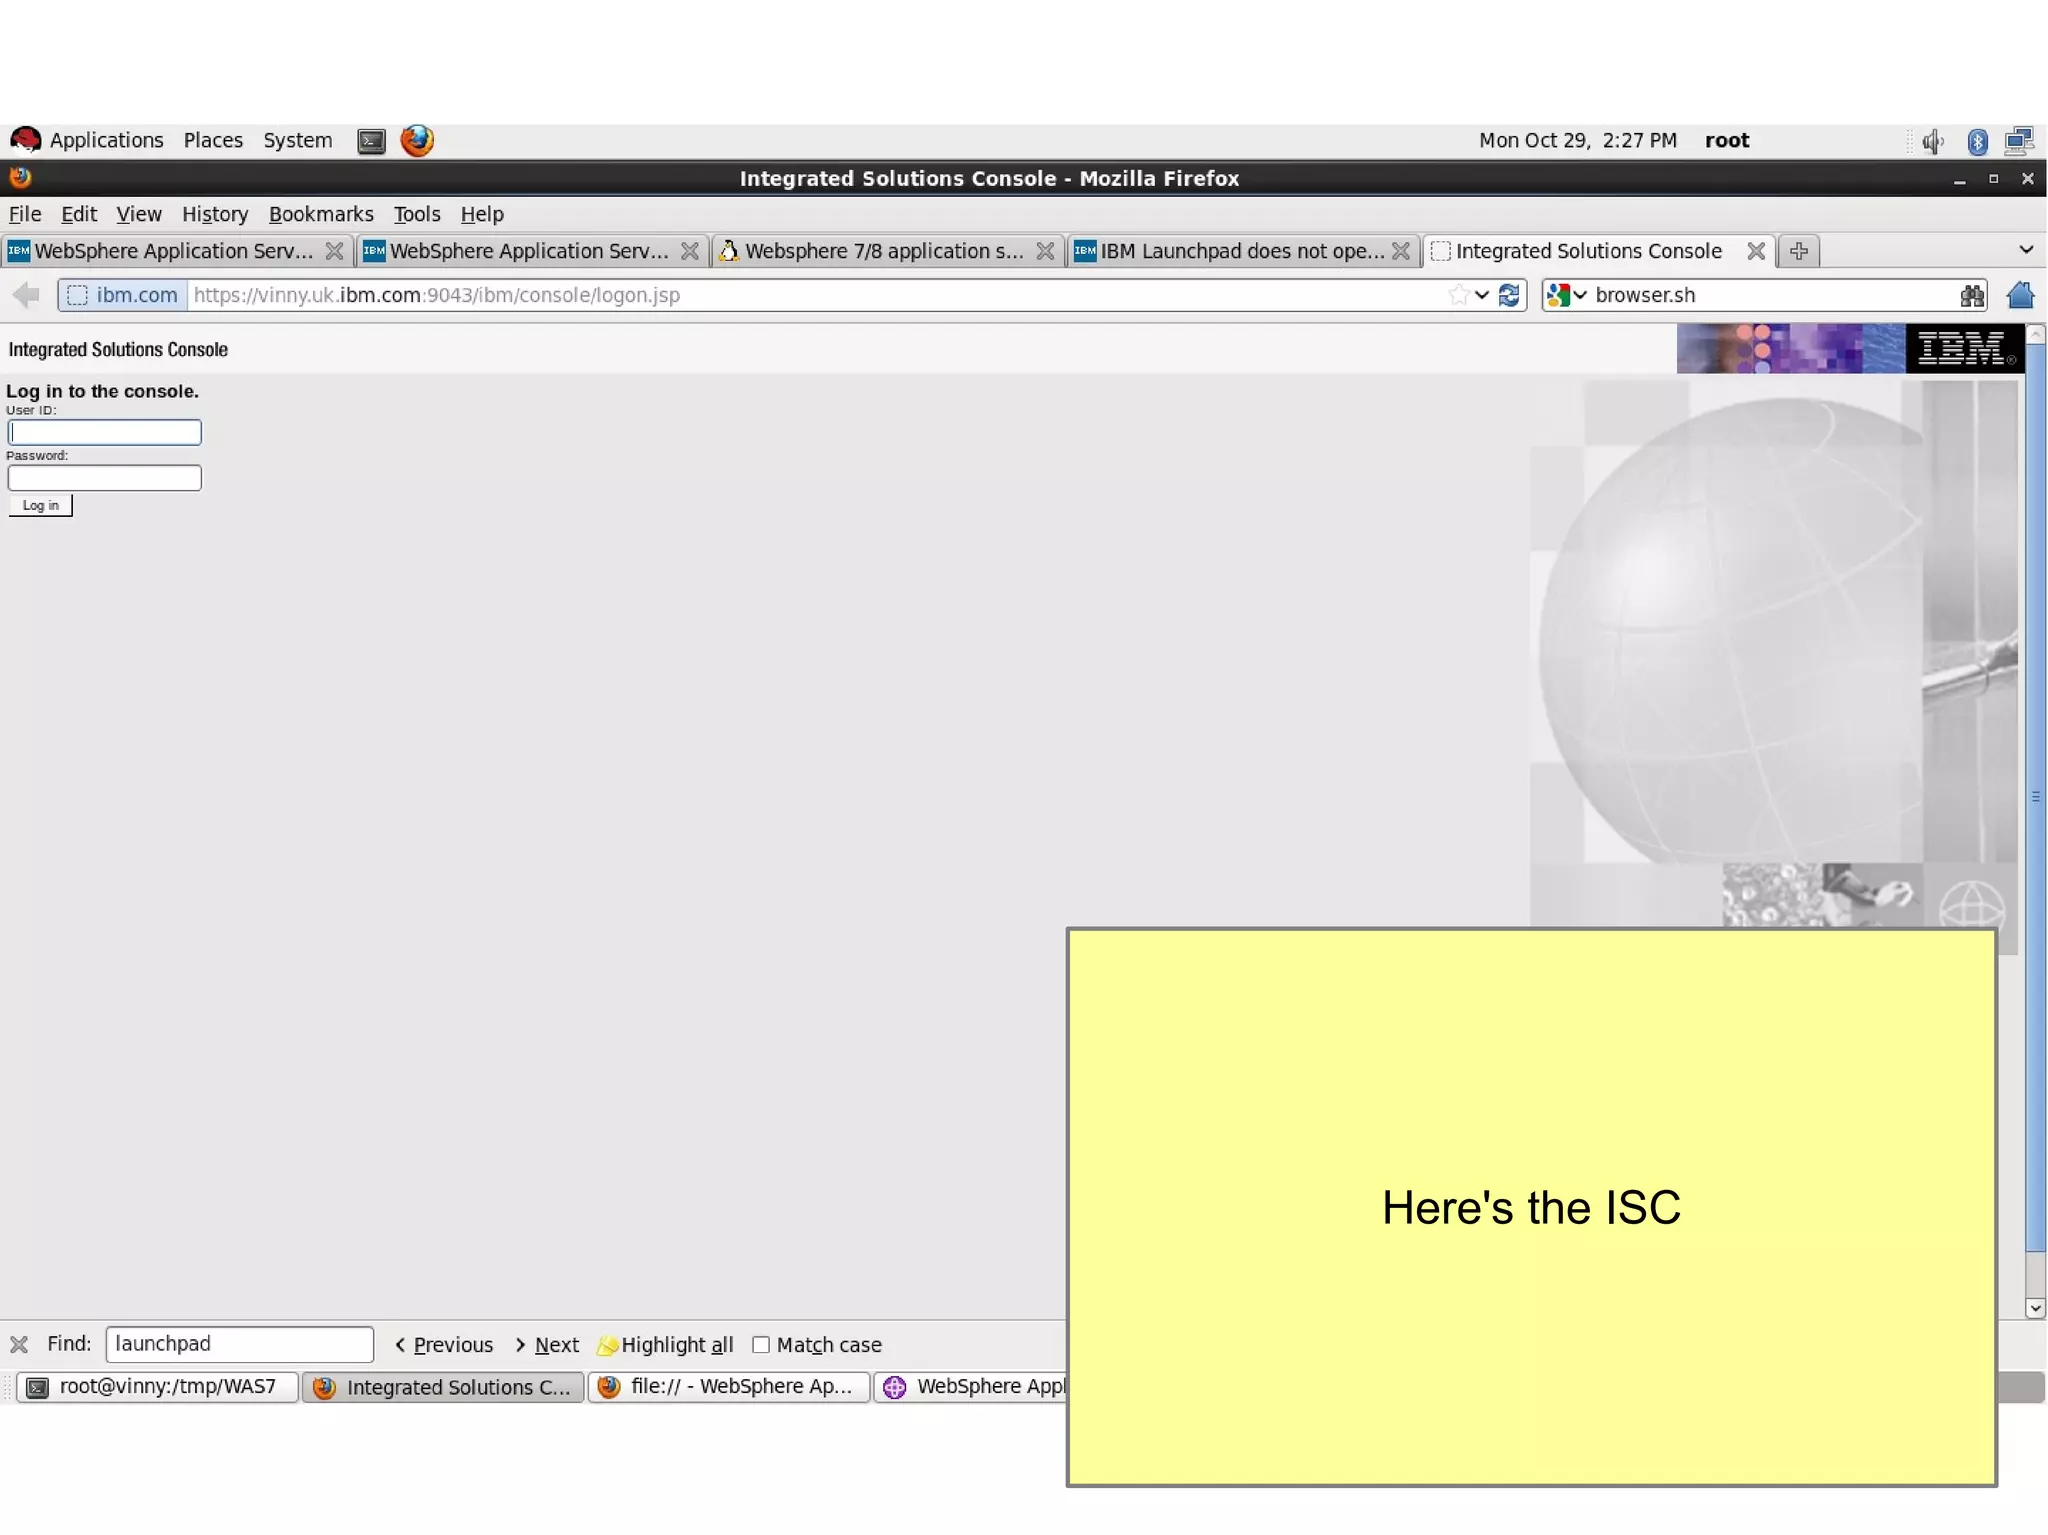Image resolution: width=2048 pixels, height=1535 pixels.
Task: Click the Red Hat Applications menu icon
Action: click(25, 140)
